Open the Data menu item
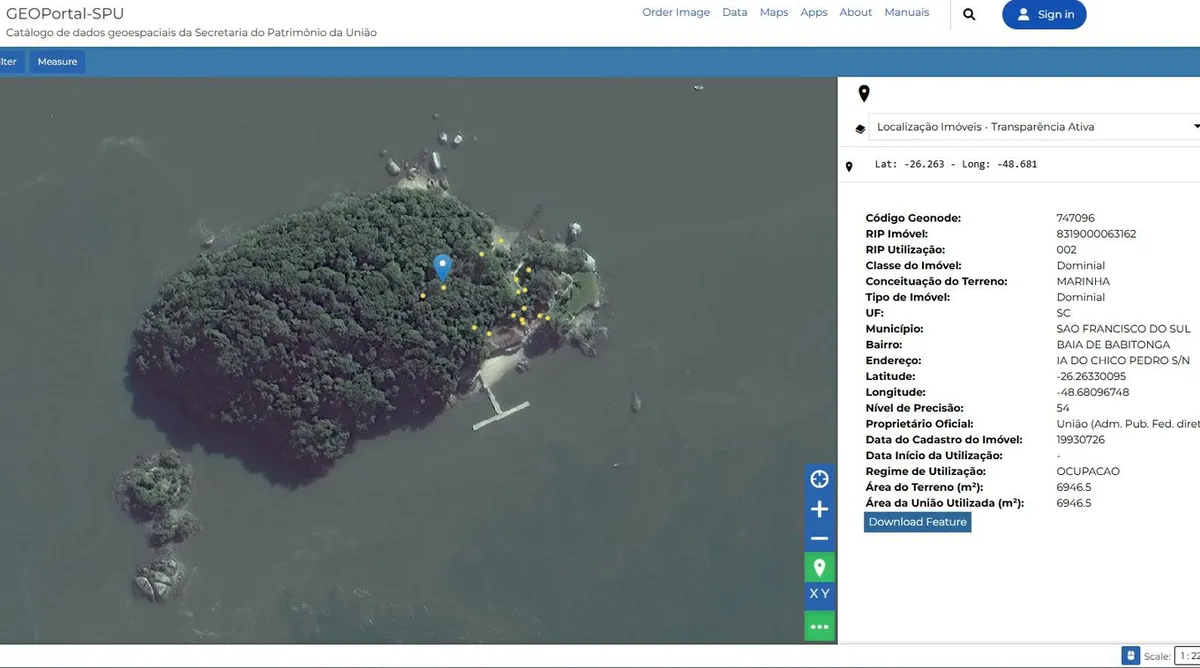This screenshot has height=668, width=1200. click(735, 13)
